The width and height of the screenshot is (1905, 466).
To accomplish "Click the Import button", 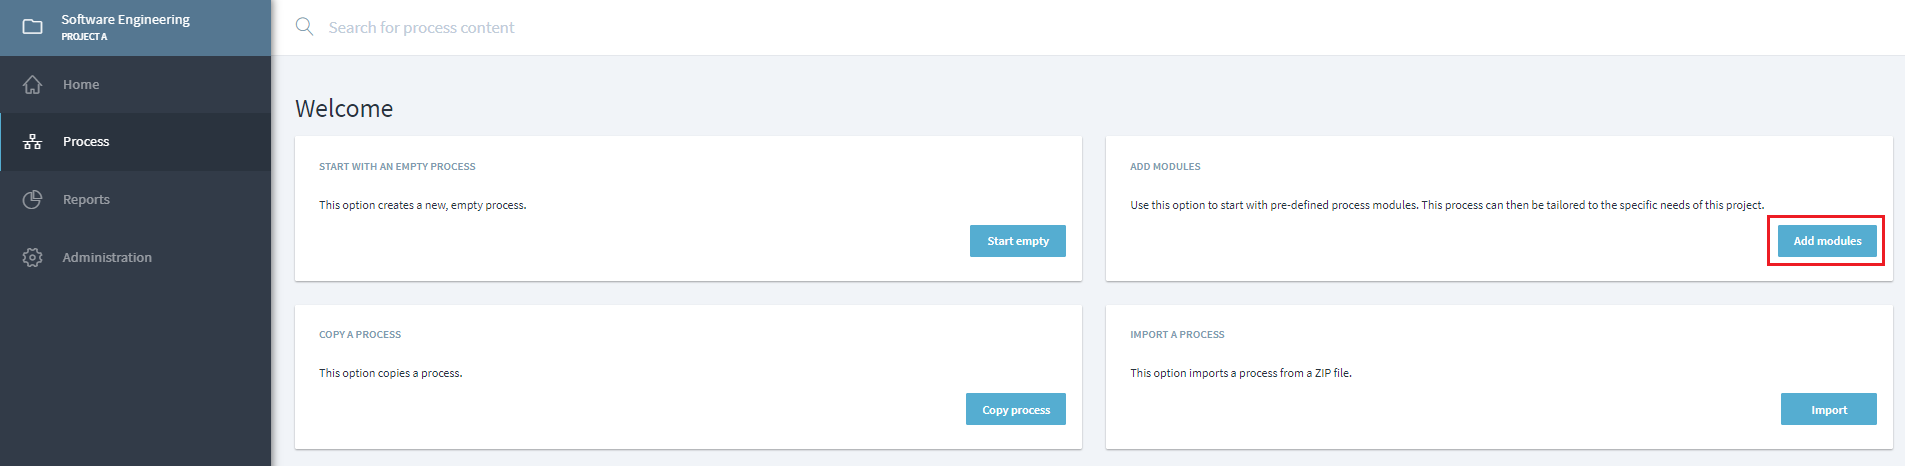I will pos(1828,410).
